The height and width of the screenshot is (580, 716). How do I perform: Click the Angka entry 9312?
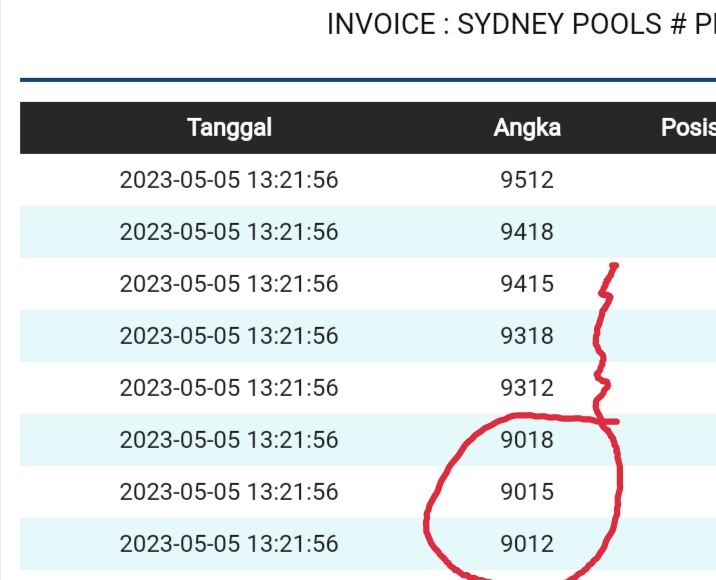click(x=527, y=388)
